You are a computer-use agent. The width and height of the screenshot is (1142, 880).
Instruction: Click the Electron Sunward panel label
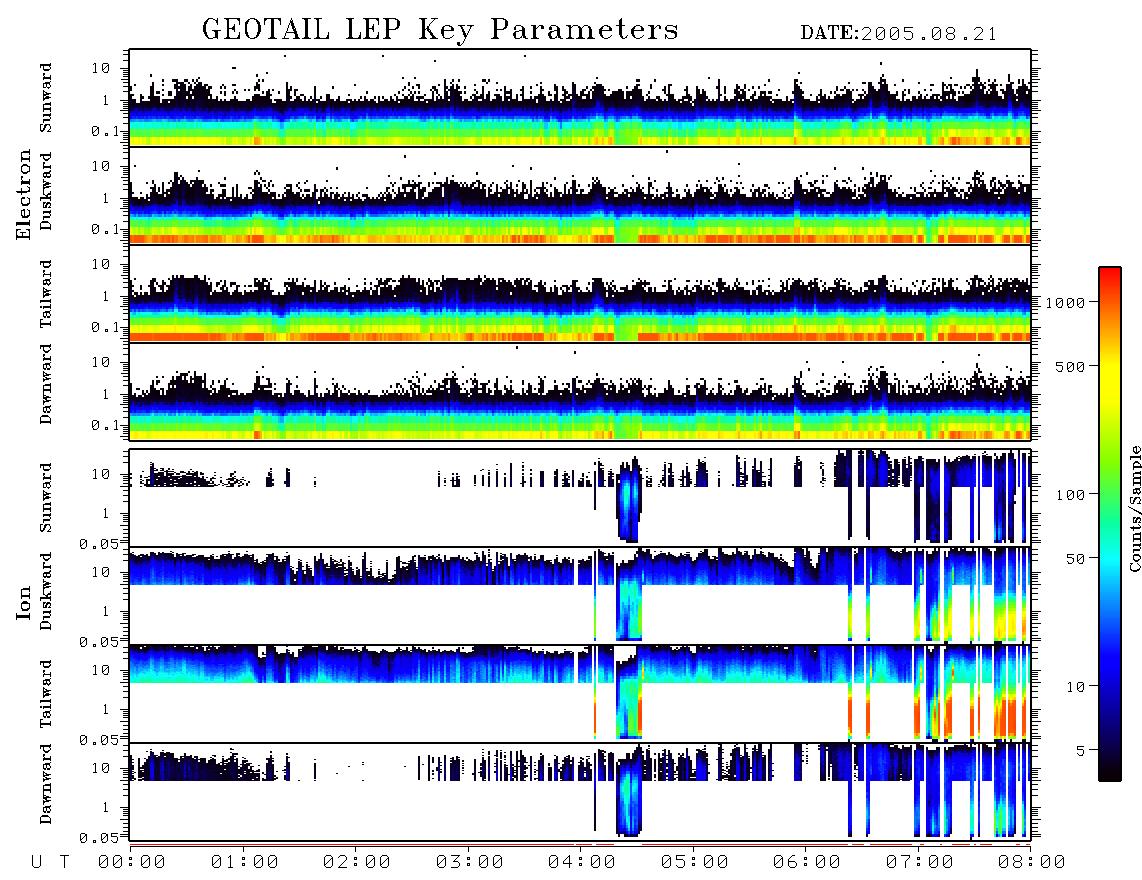(x=46, y=98)
